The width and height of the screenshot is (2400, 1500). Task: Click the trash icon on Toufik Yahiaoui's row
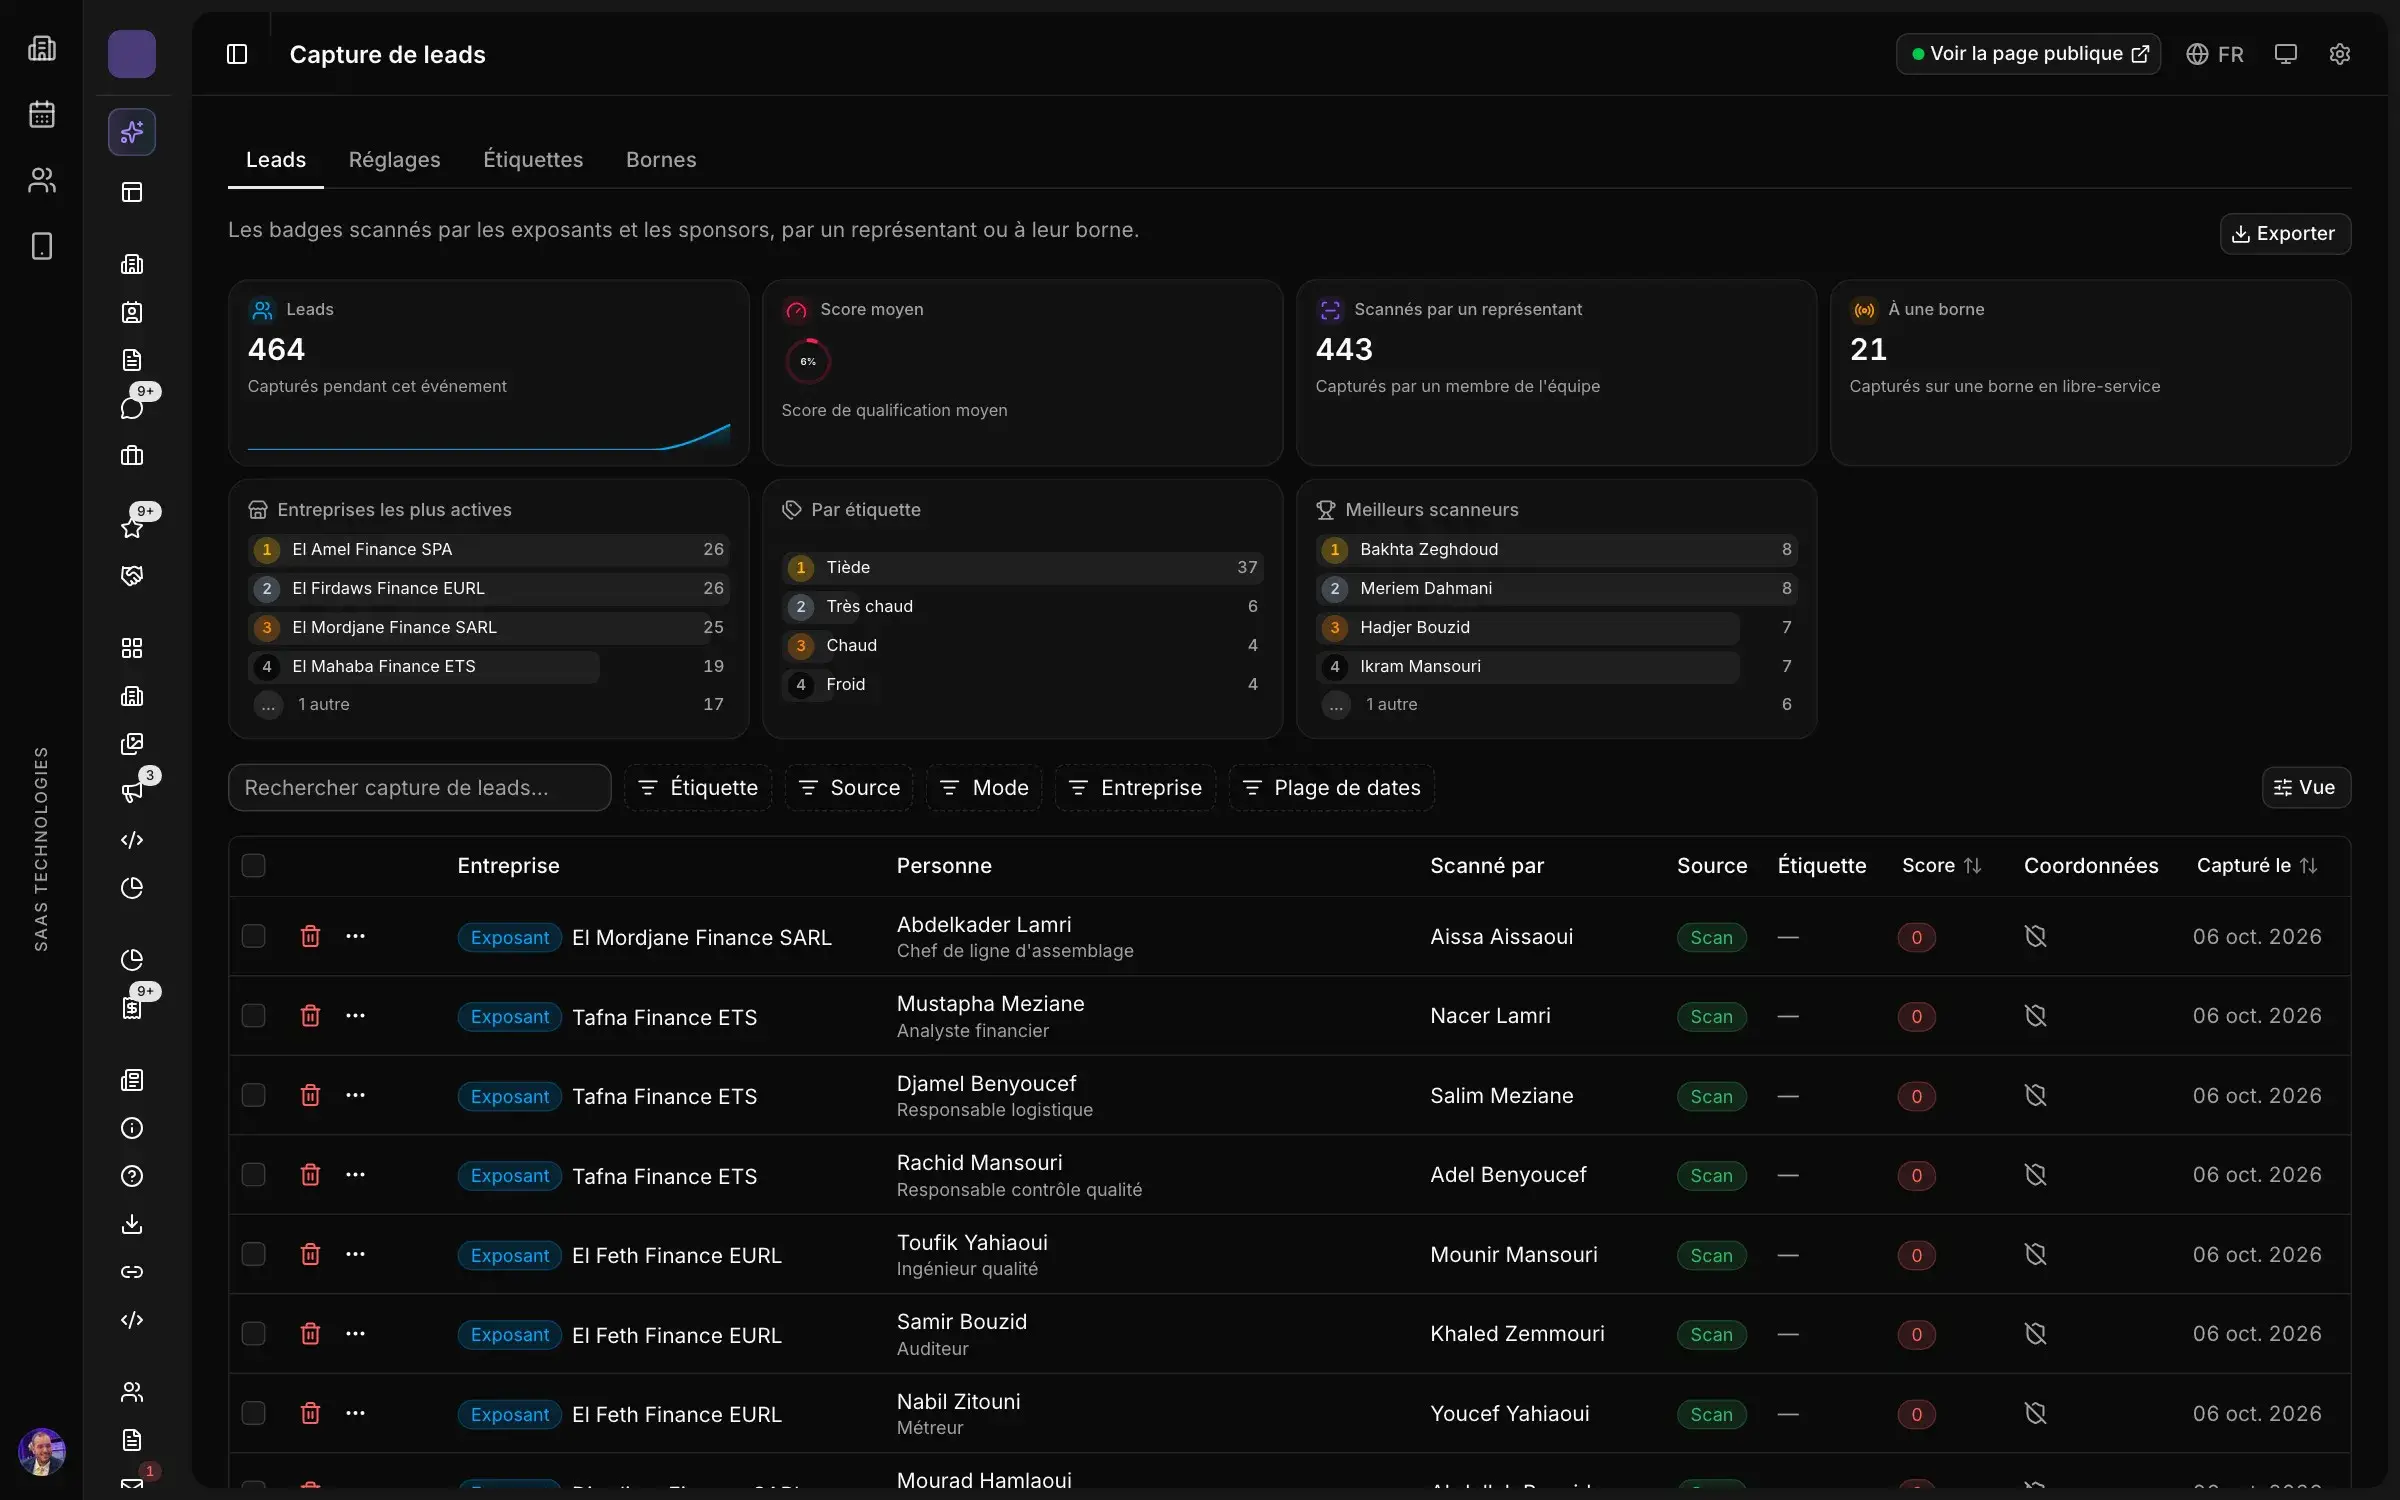click(310, 1254)
